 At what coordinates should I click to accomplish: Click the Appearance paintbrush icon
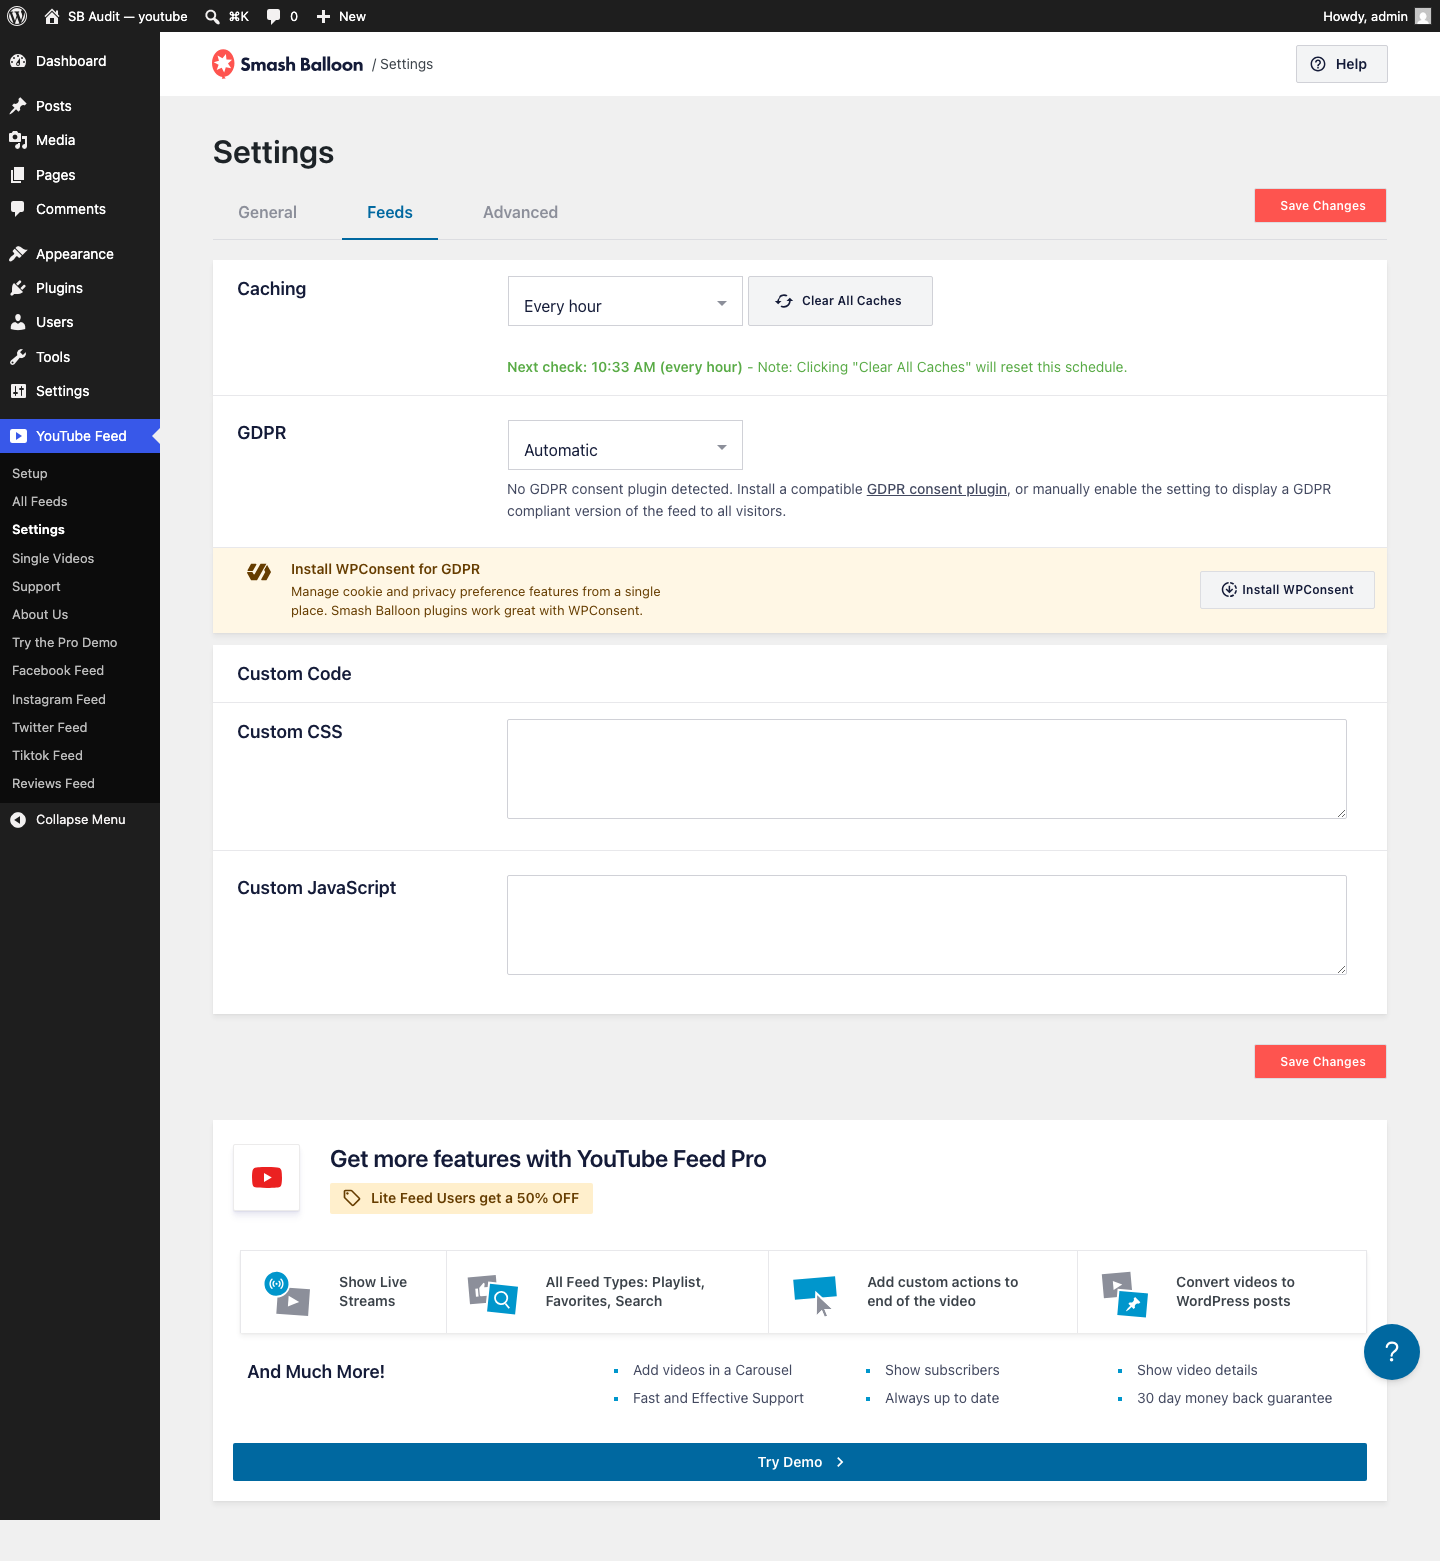(18, 254)
